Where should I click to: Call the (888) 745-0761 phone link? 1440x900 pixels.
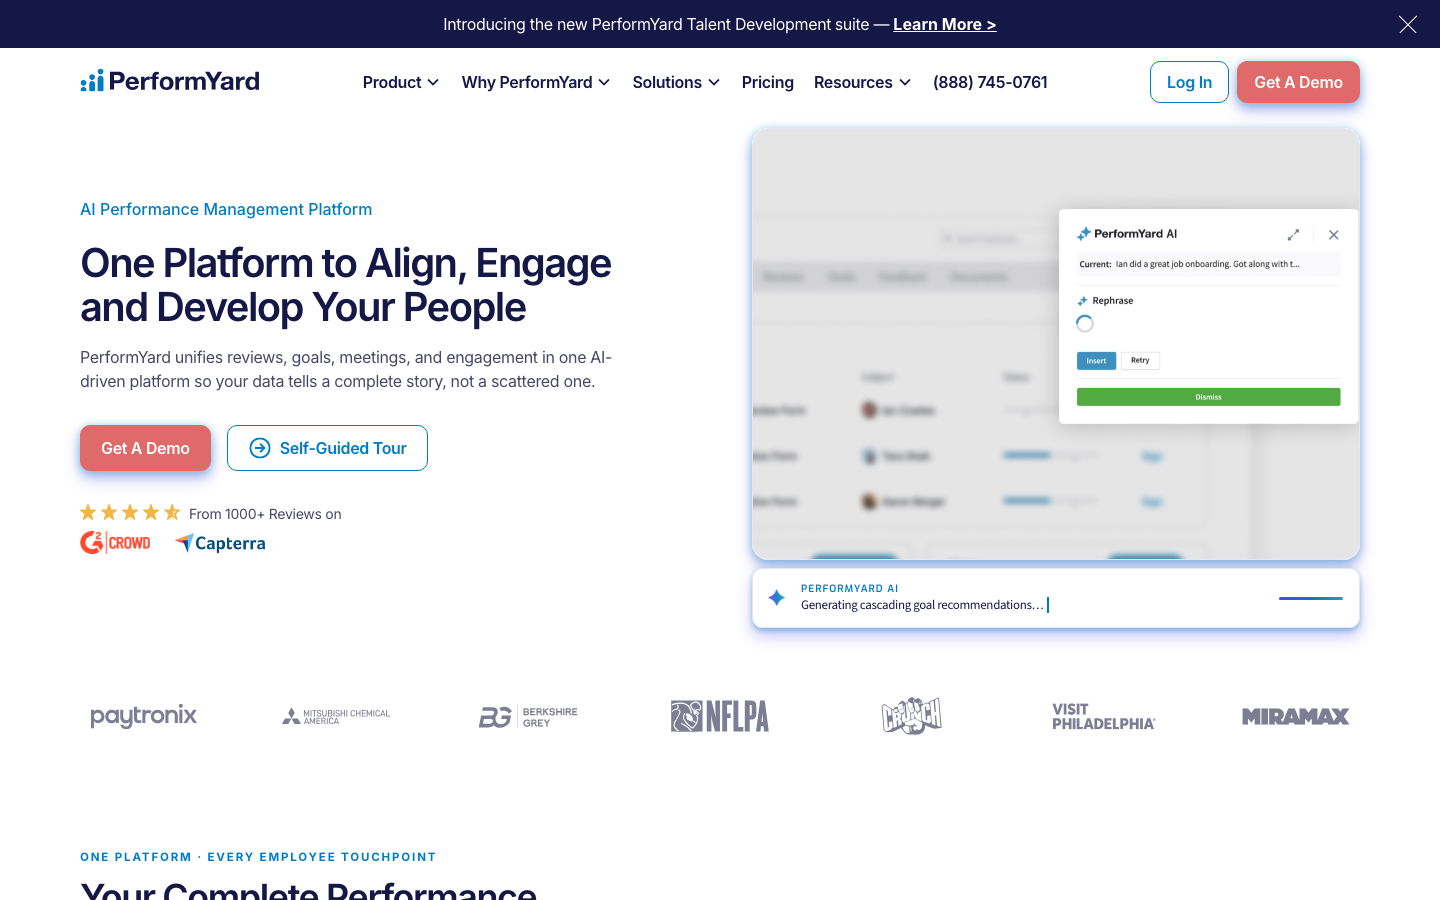click(x=990, y=82)
